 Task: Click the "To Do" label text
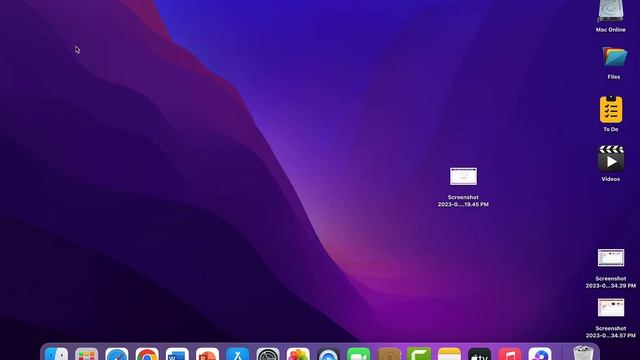tap(611, 129)
